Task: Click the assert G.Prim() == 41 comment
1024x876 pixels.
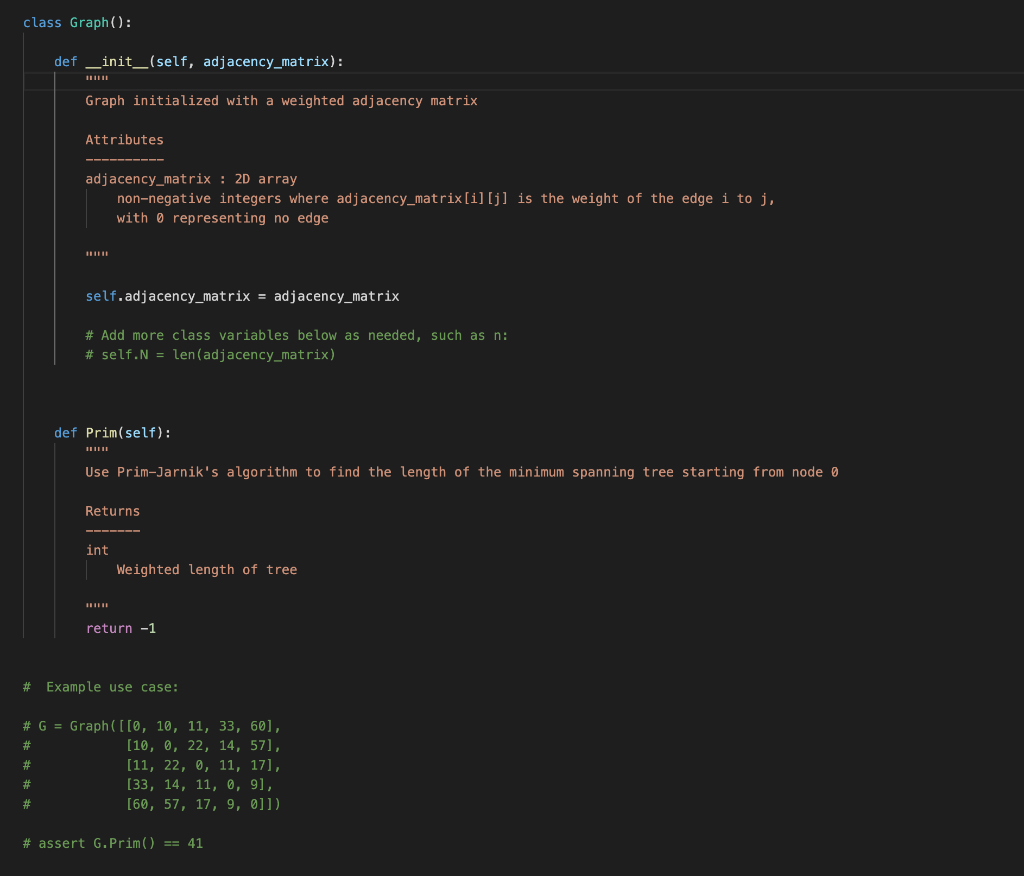Action: click(113, 842)
